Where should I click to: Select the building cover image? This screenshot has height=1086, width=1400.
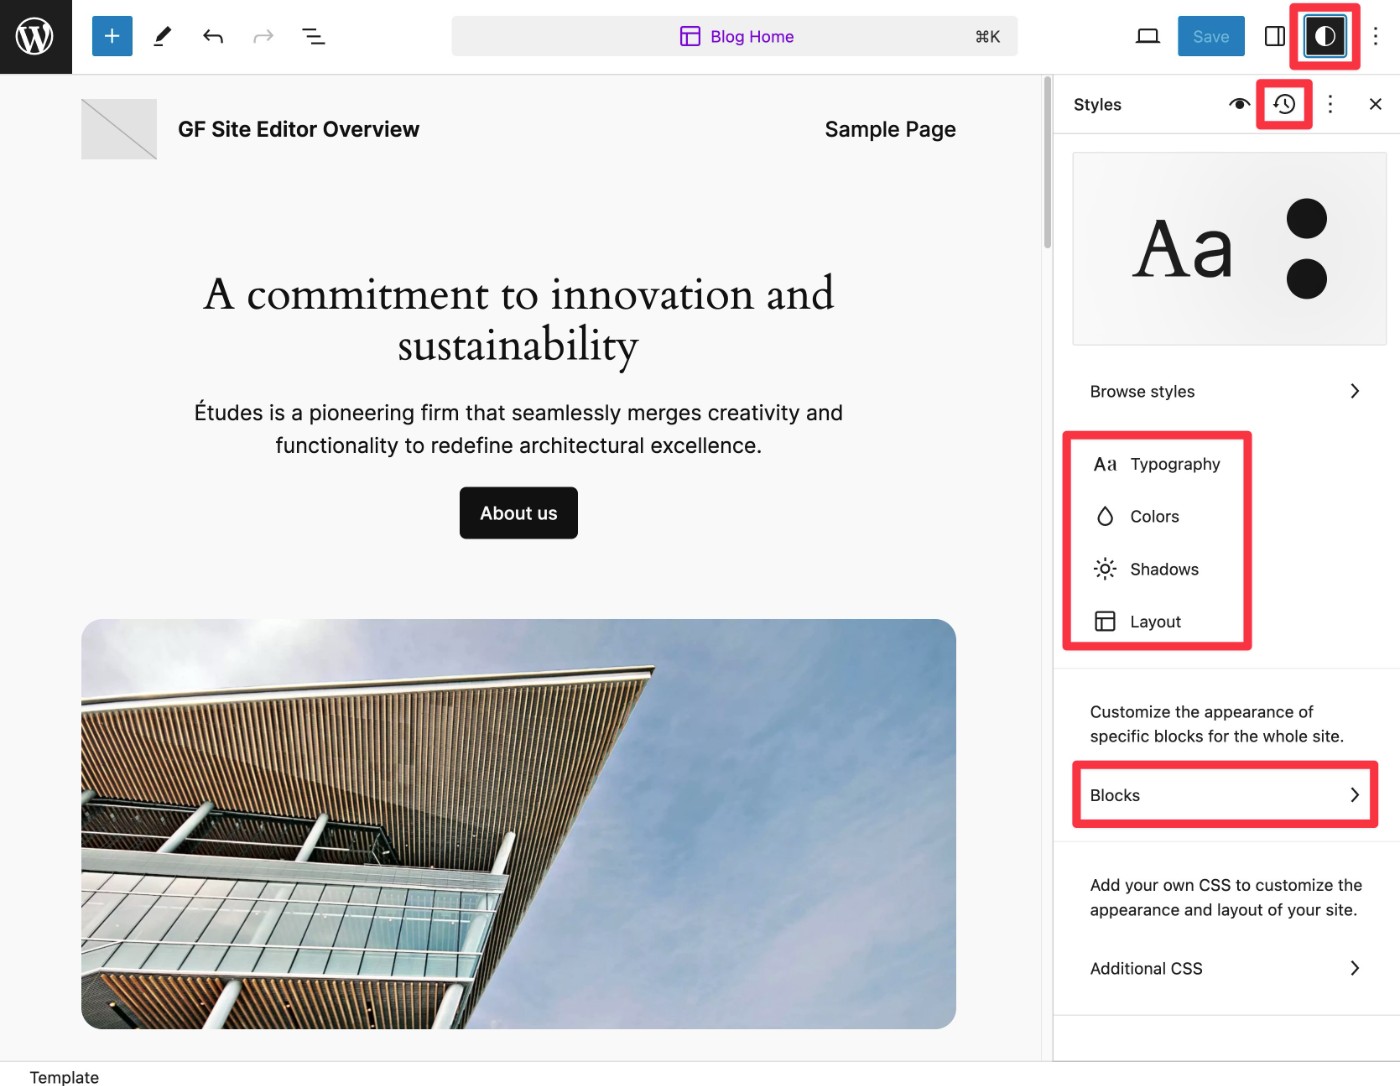pyautogui.click(x=518, y=824)
